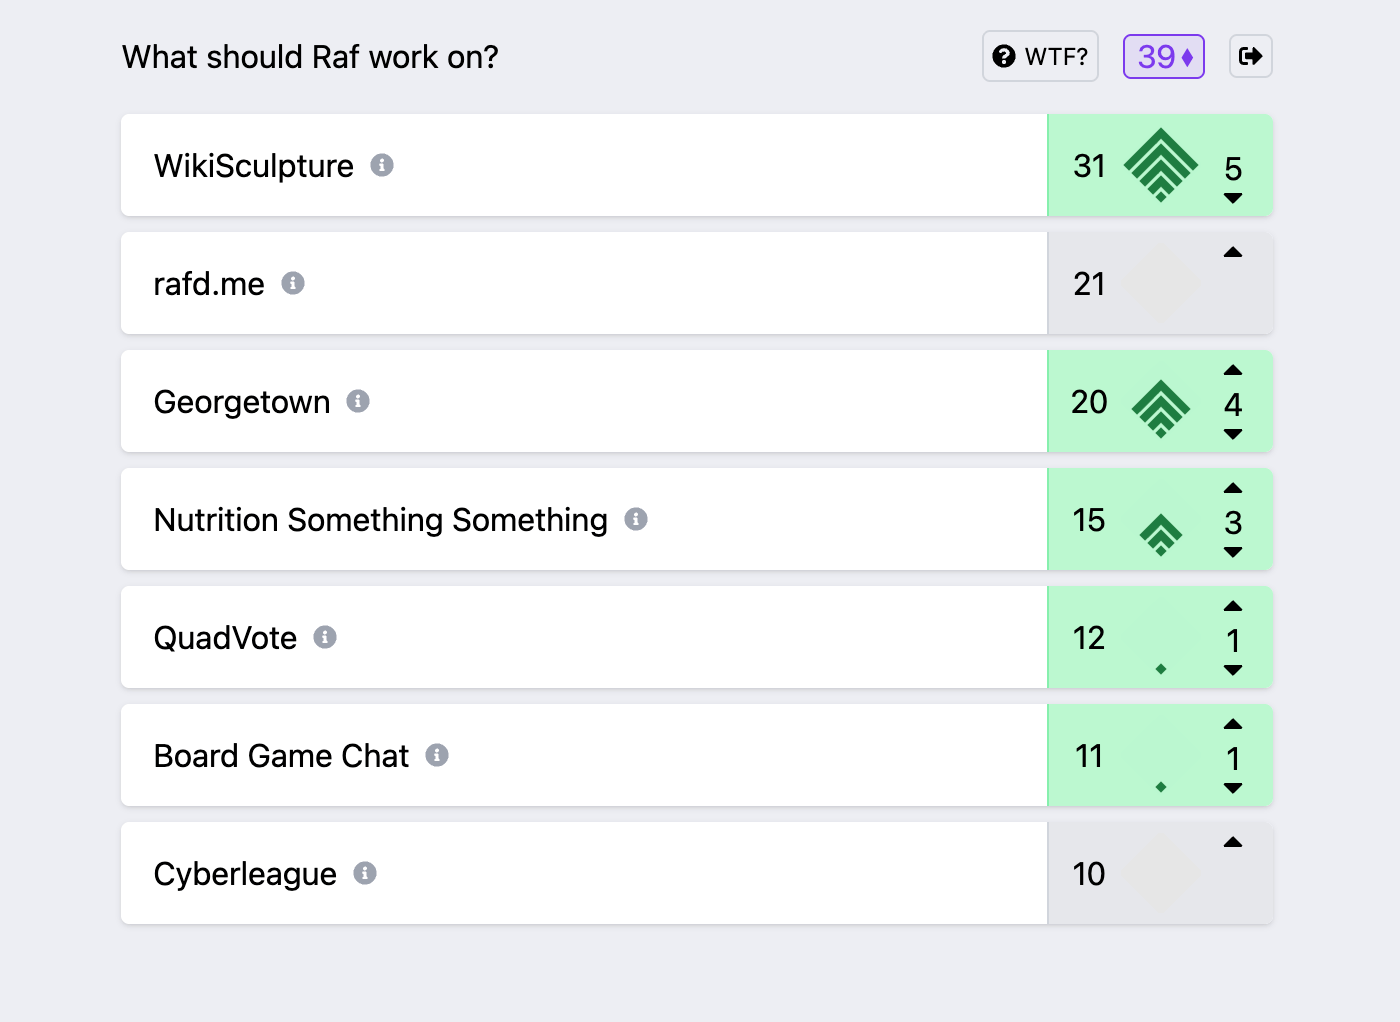Click Cyberleague info icon

365,873
